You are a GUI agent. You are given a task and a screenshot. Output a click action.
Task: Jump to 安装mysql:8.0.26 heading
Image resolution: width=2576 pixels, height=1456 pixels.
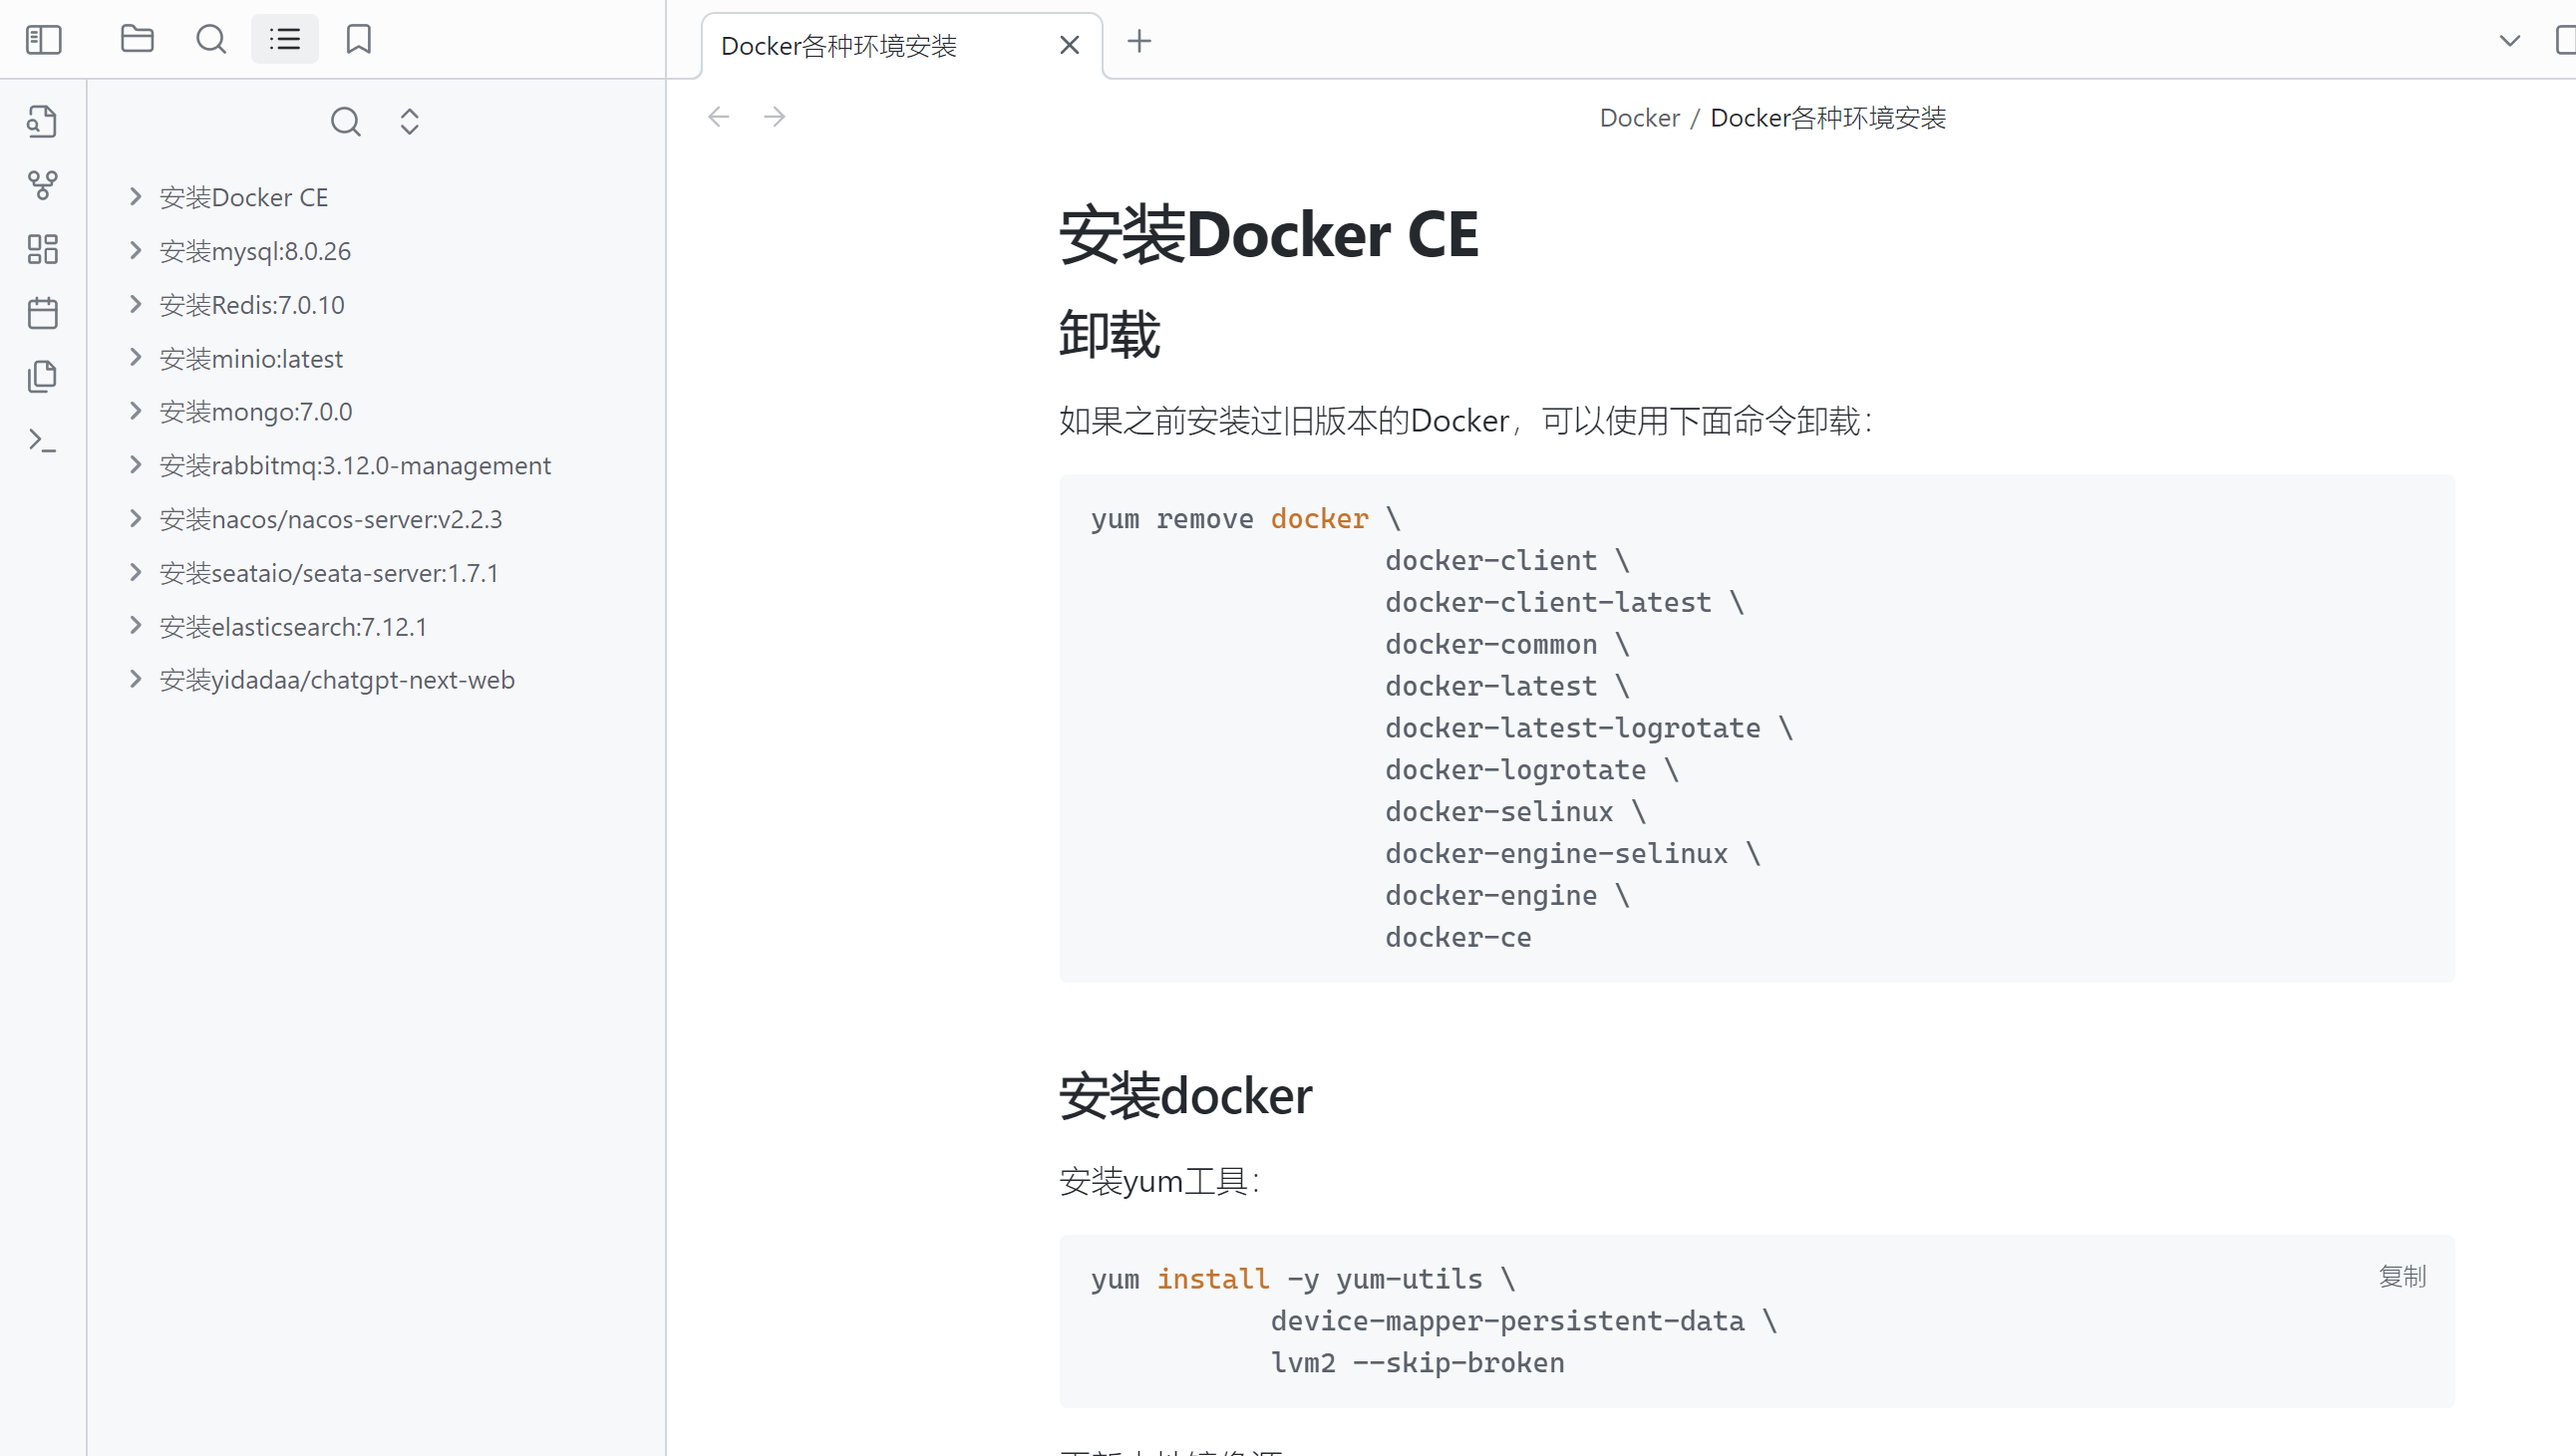pyautogui.click(x=255, y=251)
